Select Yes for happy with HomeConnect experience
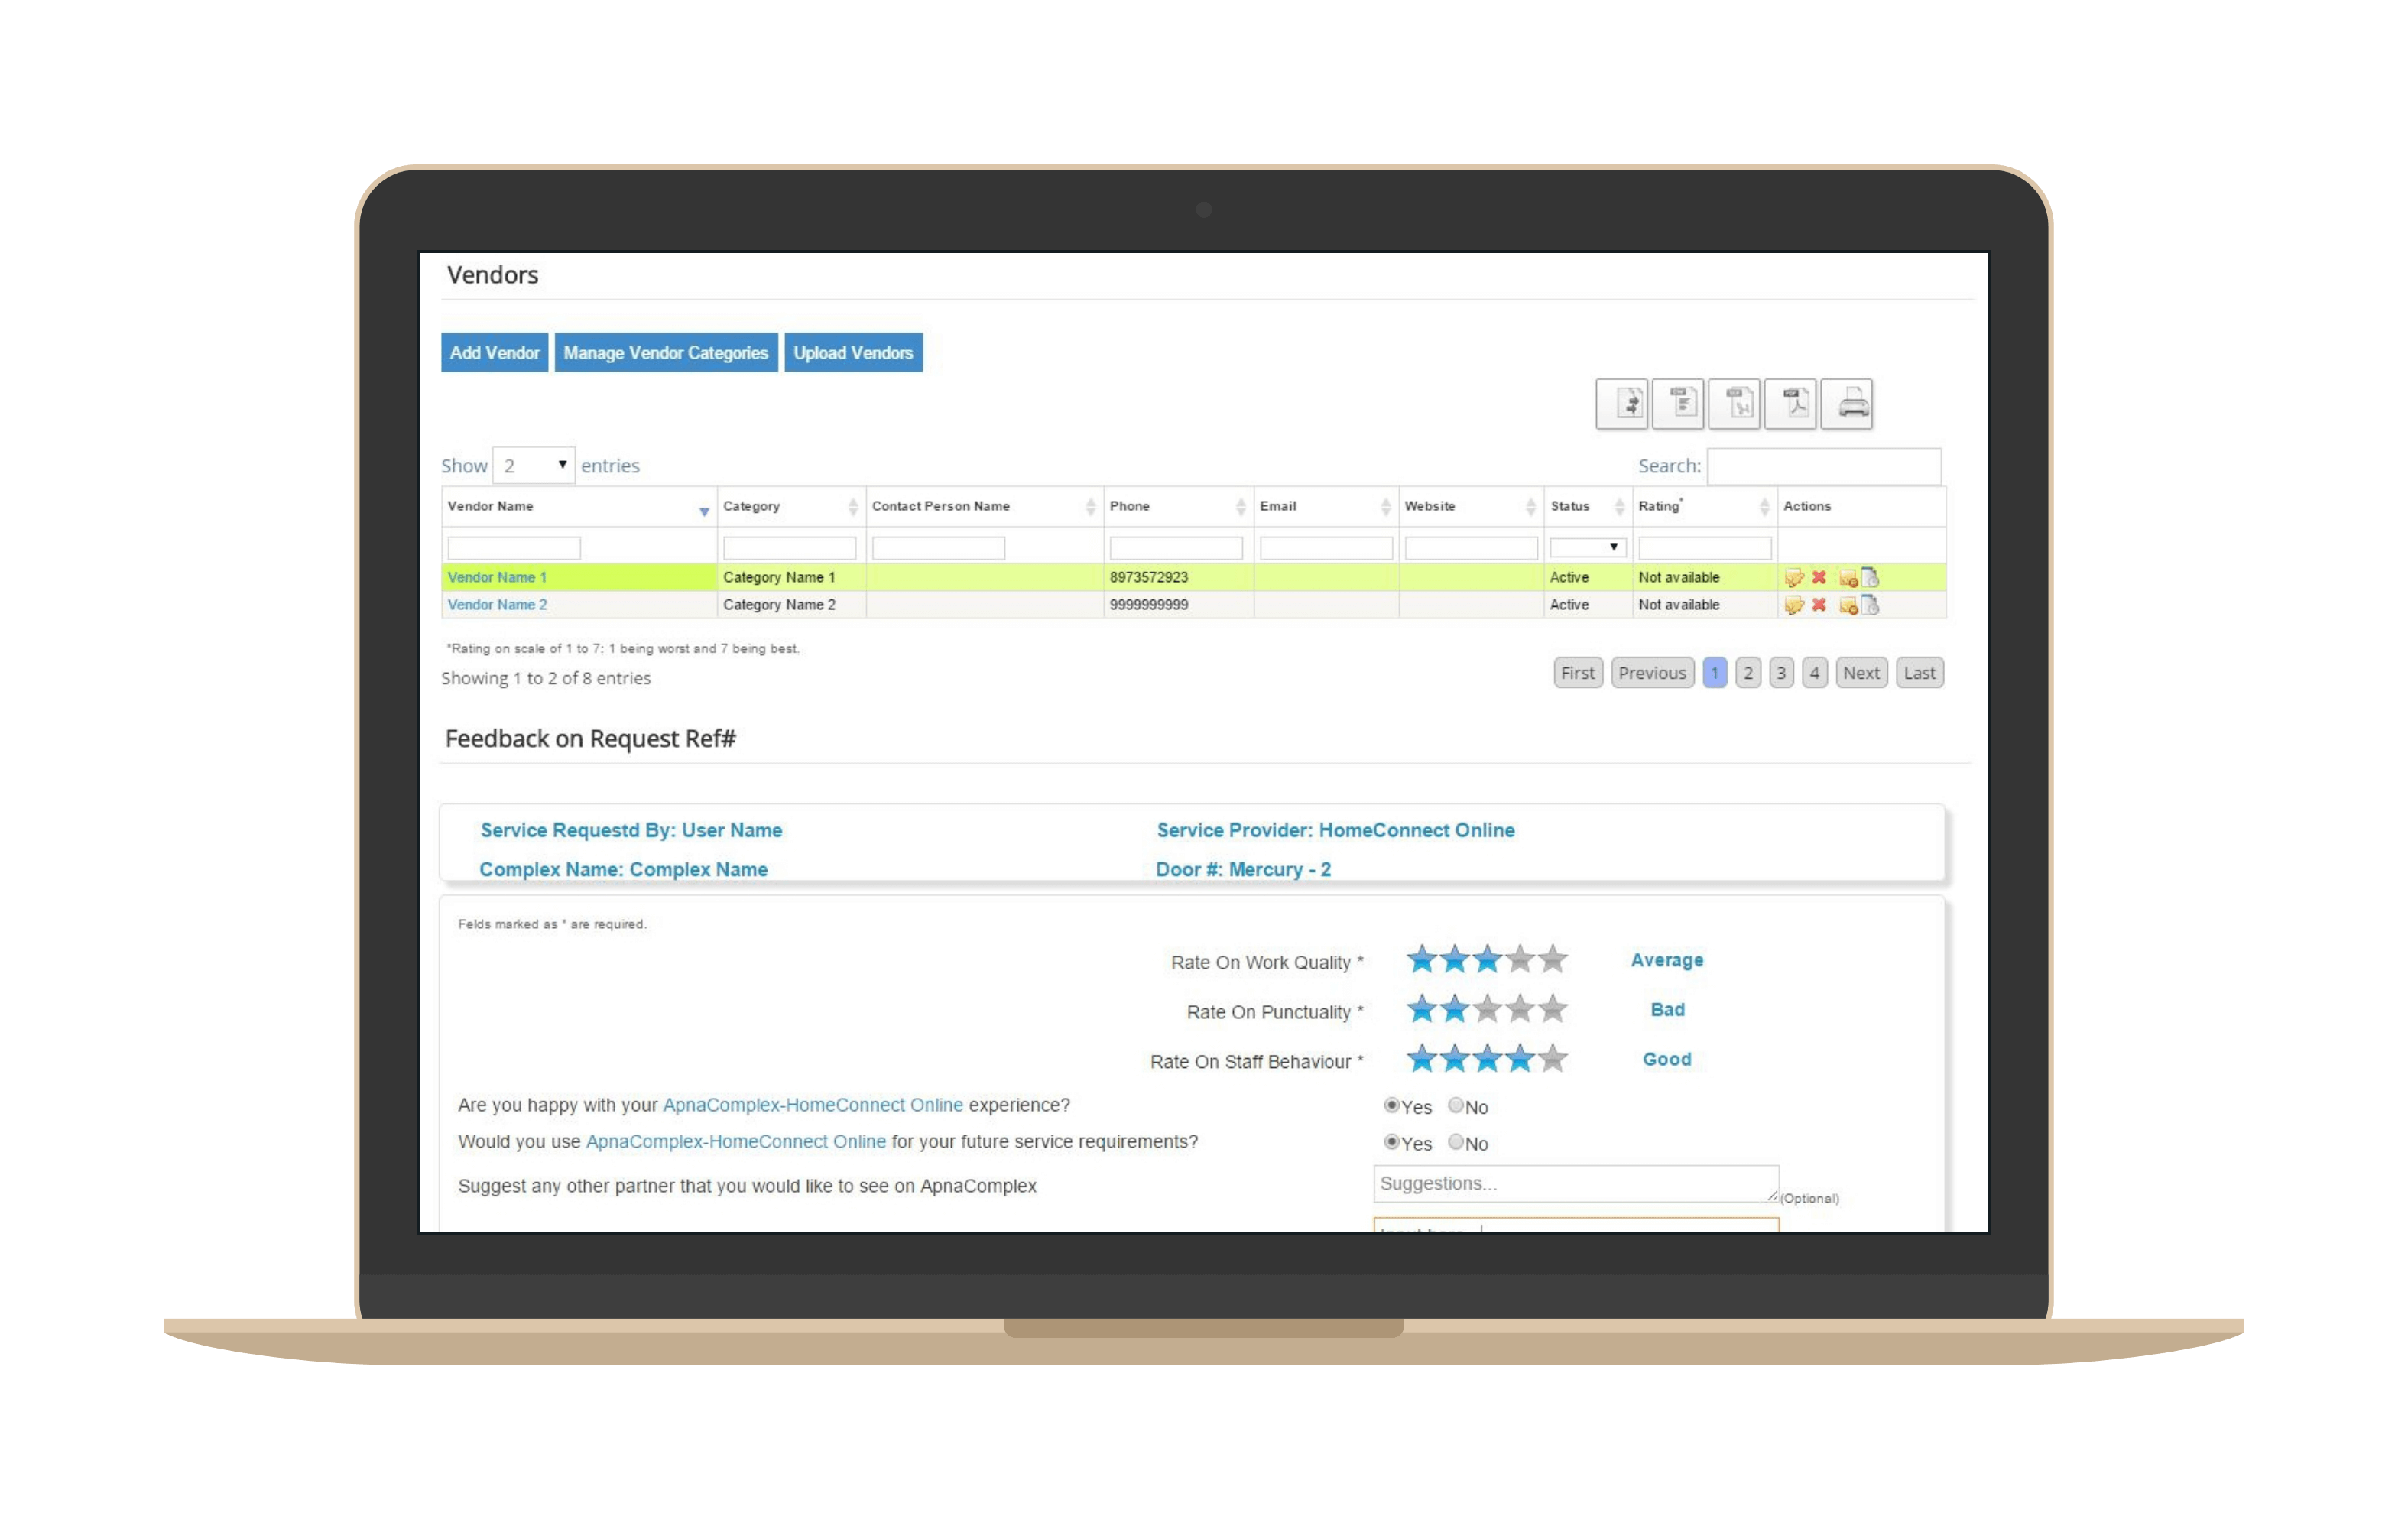This screenshot has width=2408, height=1529. click(1392, 1105)
